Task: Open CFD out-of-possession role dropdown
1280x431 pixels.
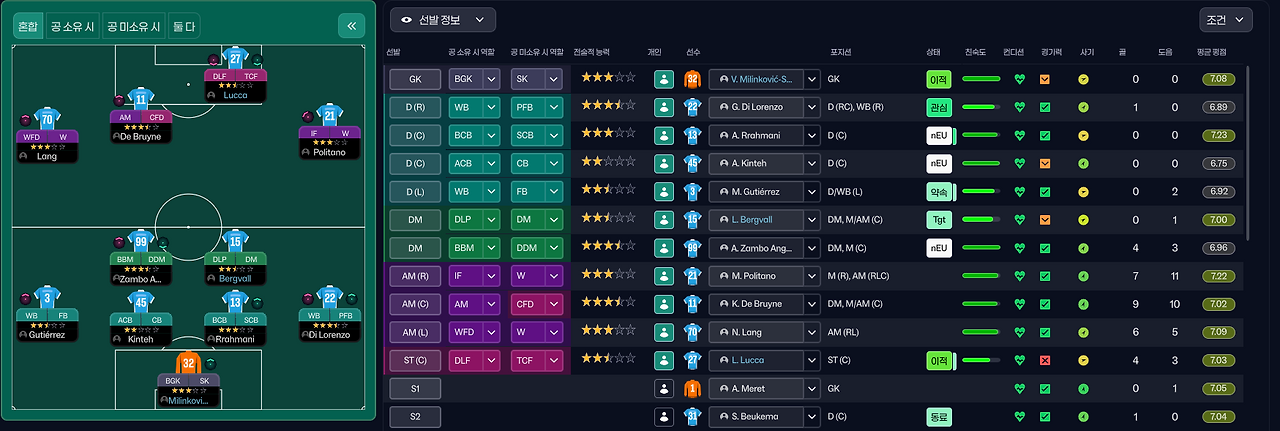Action: tap(553, 303)
